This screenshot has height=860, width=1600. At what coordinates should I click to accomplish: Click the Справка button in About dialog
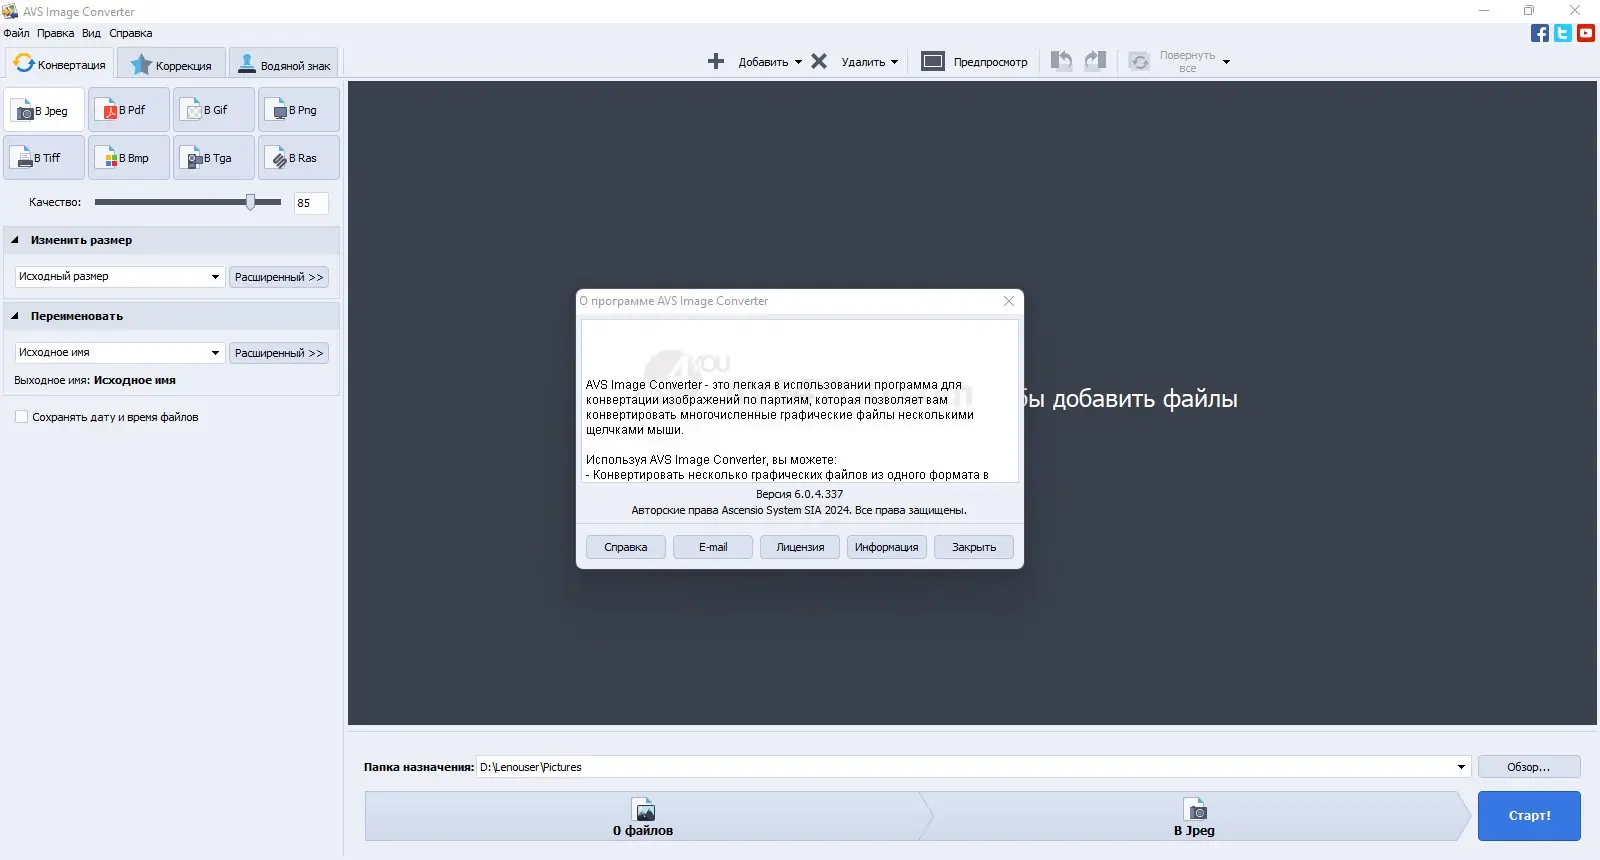pyautogui.click(x=626, y=547)
